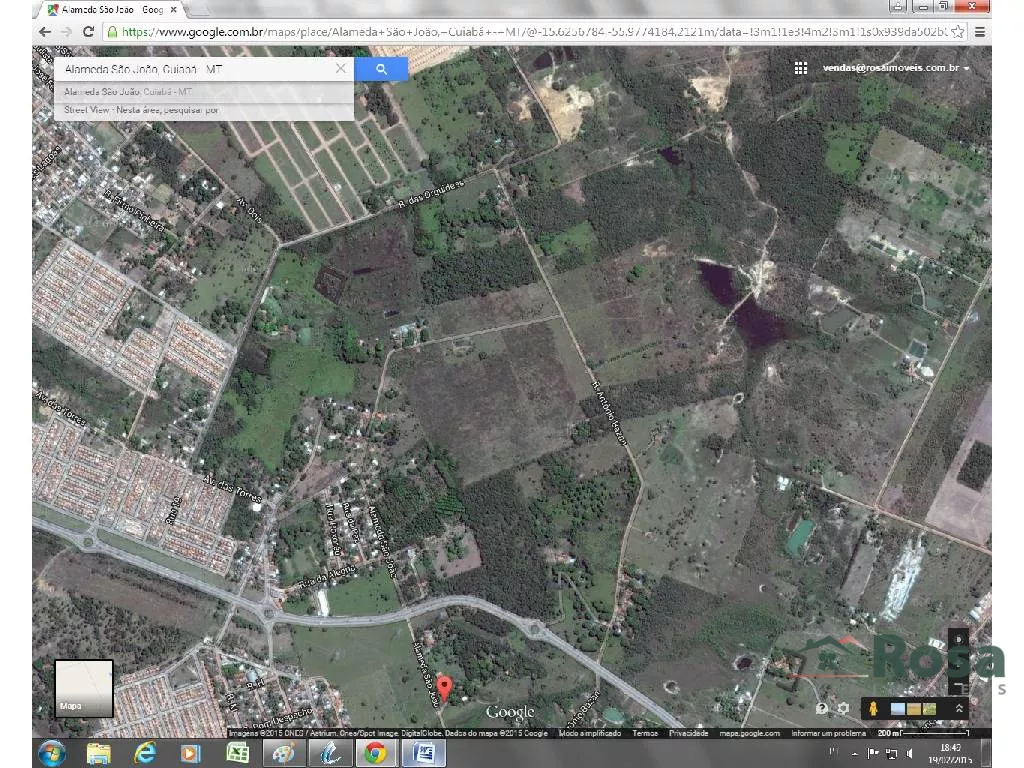Open the Google apps grid

click(800, 68)
